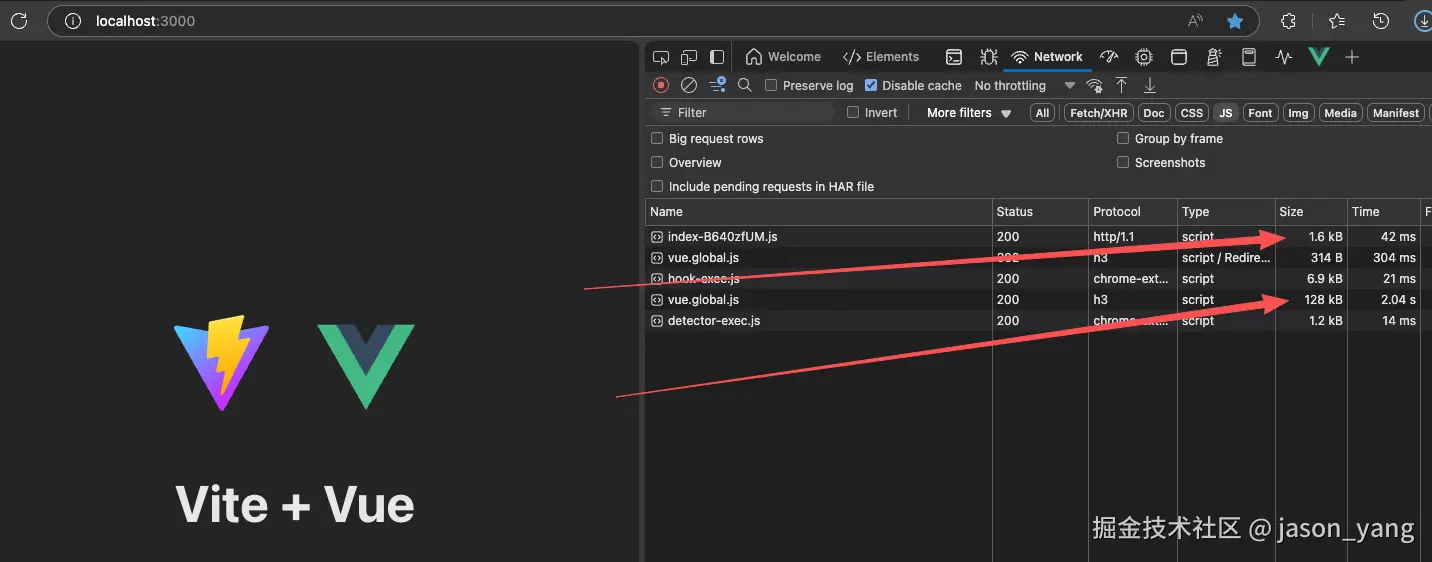This screenshot has width=1432, height=562.
Task: Select the All request type filter
Action: (x=1043, y=113)
